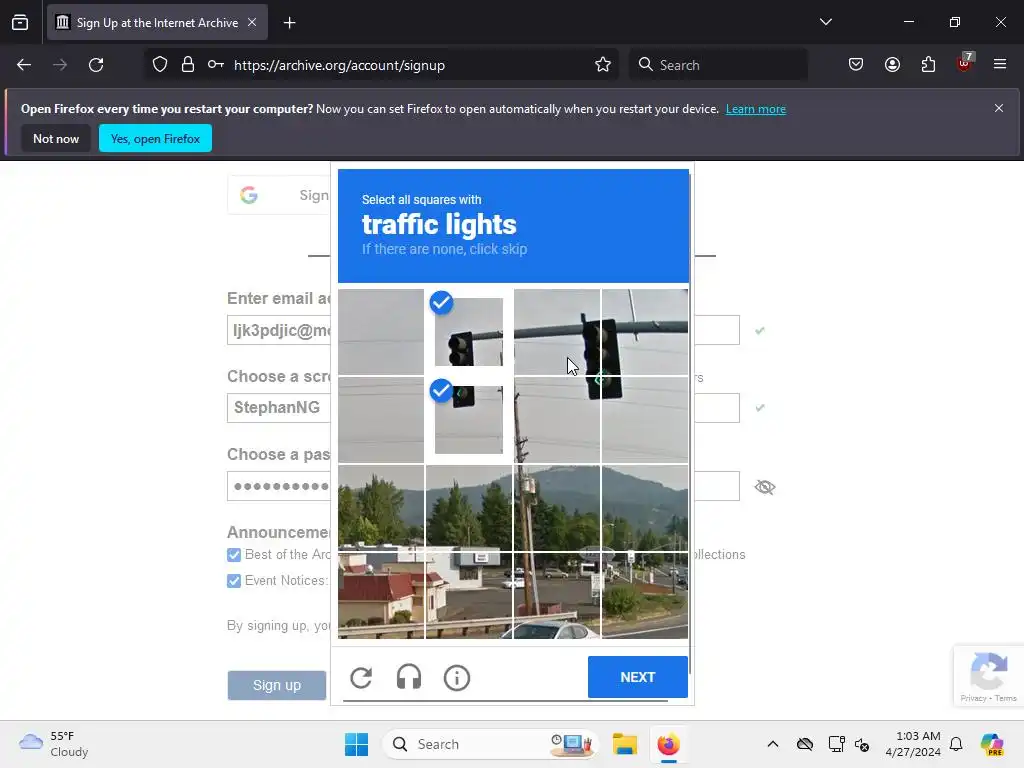
Task: Click the OneDrive tray icon
Action: [805, 744]
